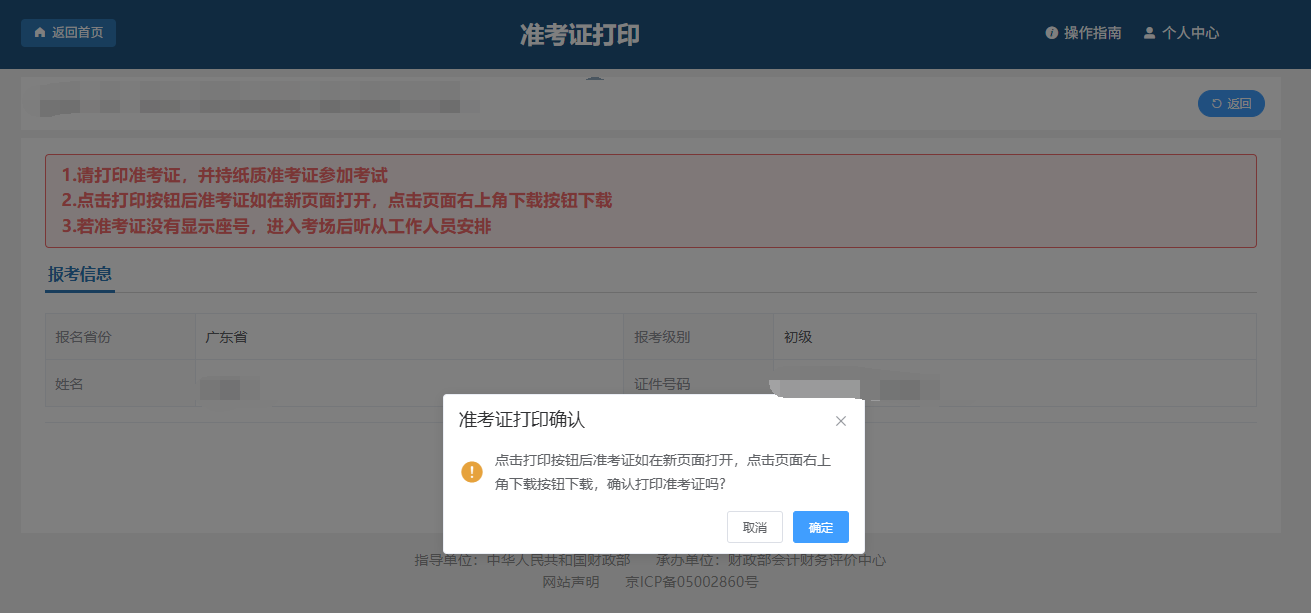
Task: Open the 个人中心 menu label
Action: tap(1190, 33)
